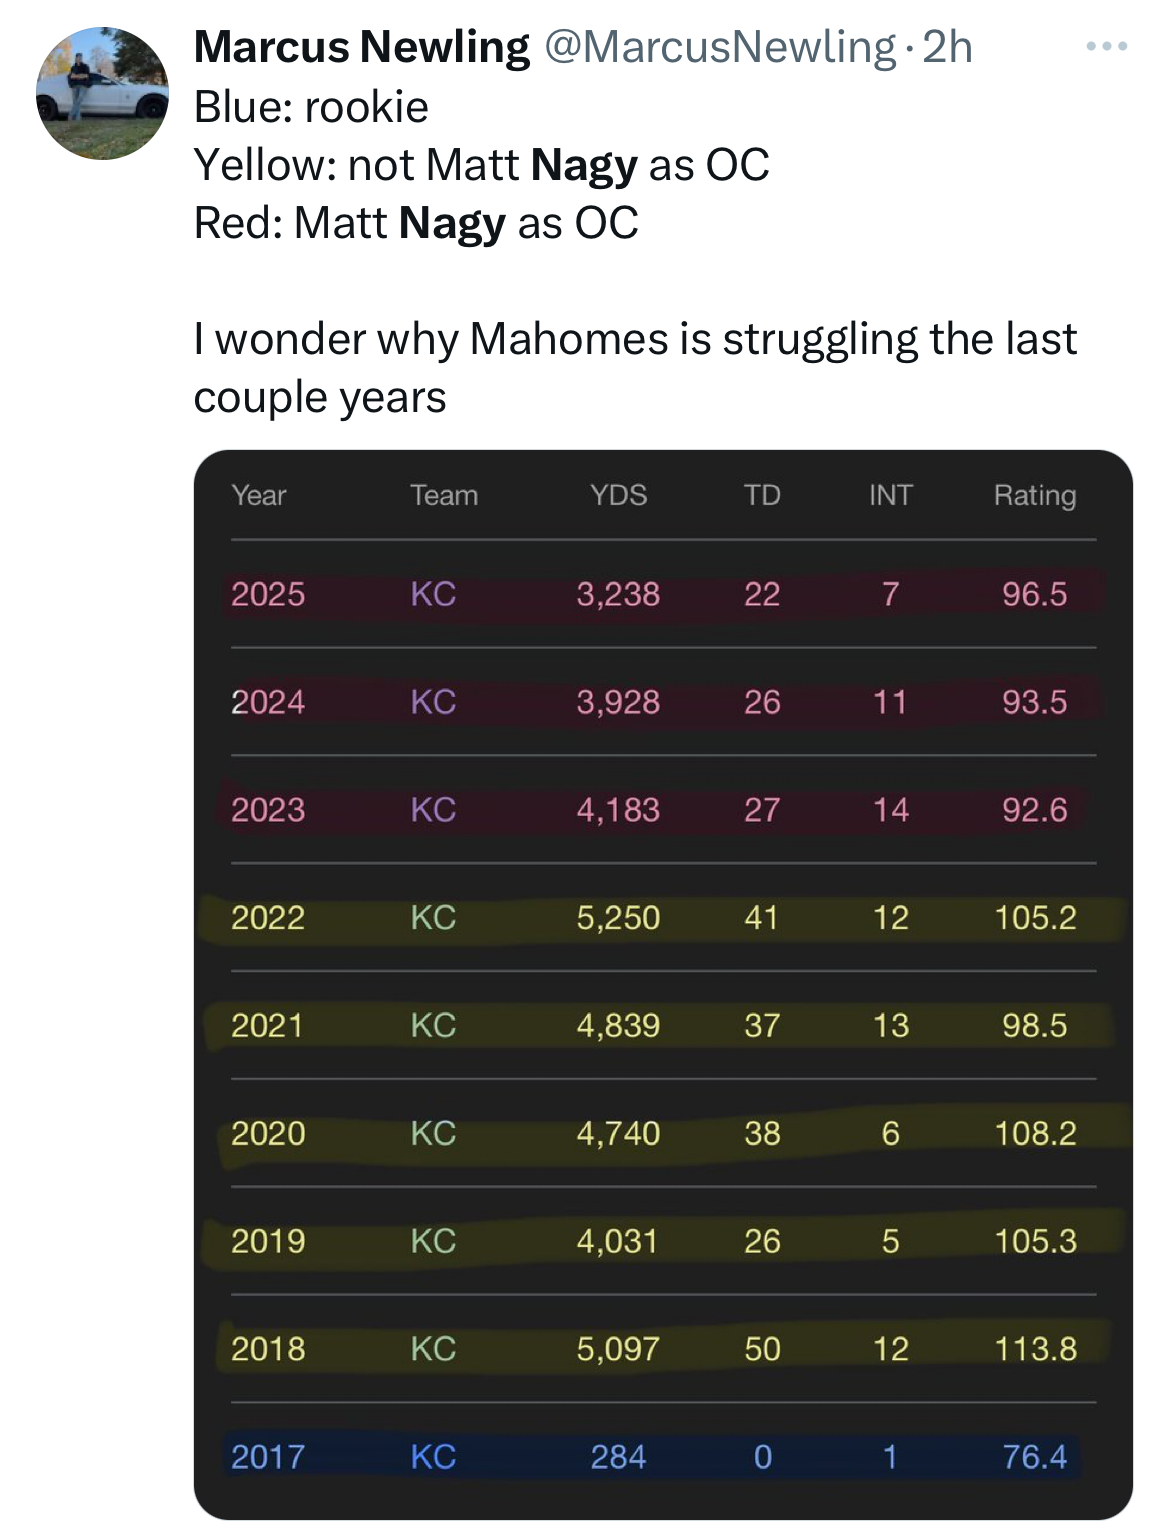The width and height of the screenshot is (1170, 1532).
Task: Select the 113.8 rating for 2018
Action: 1035,1349
